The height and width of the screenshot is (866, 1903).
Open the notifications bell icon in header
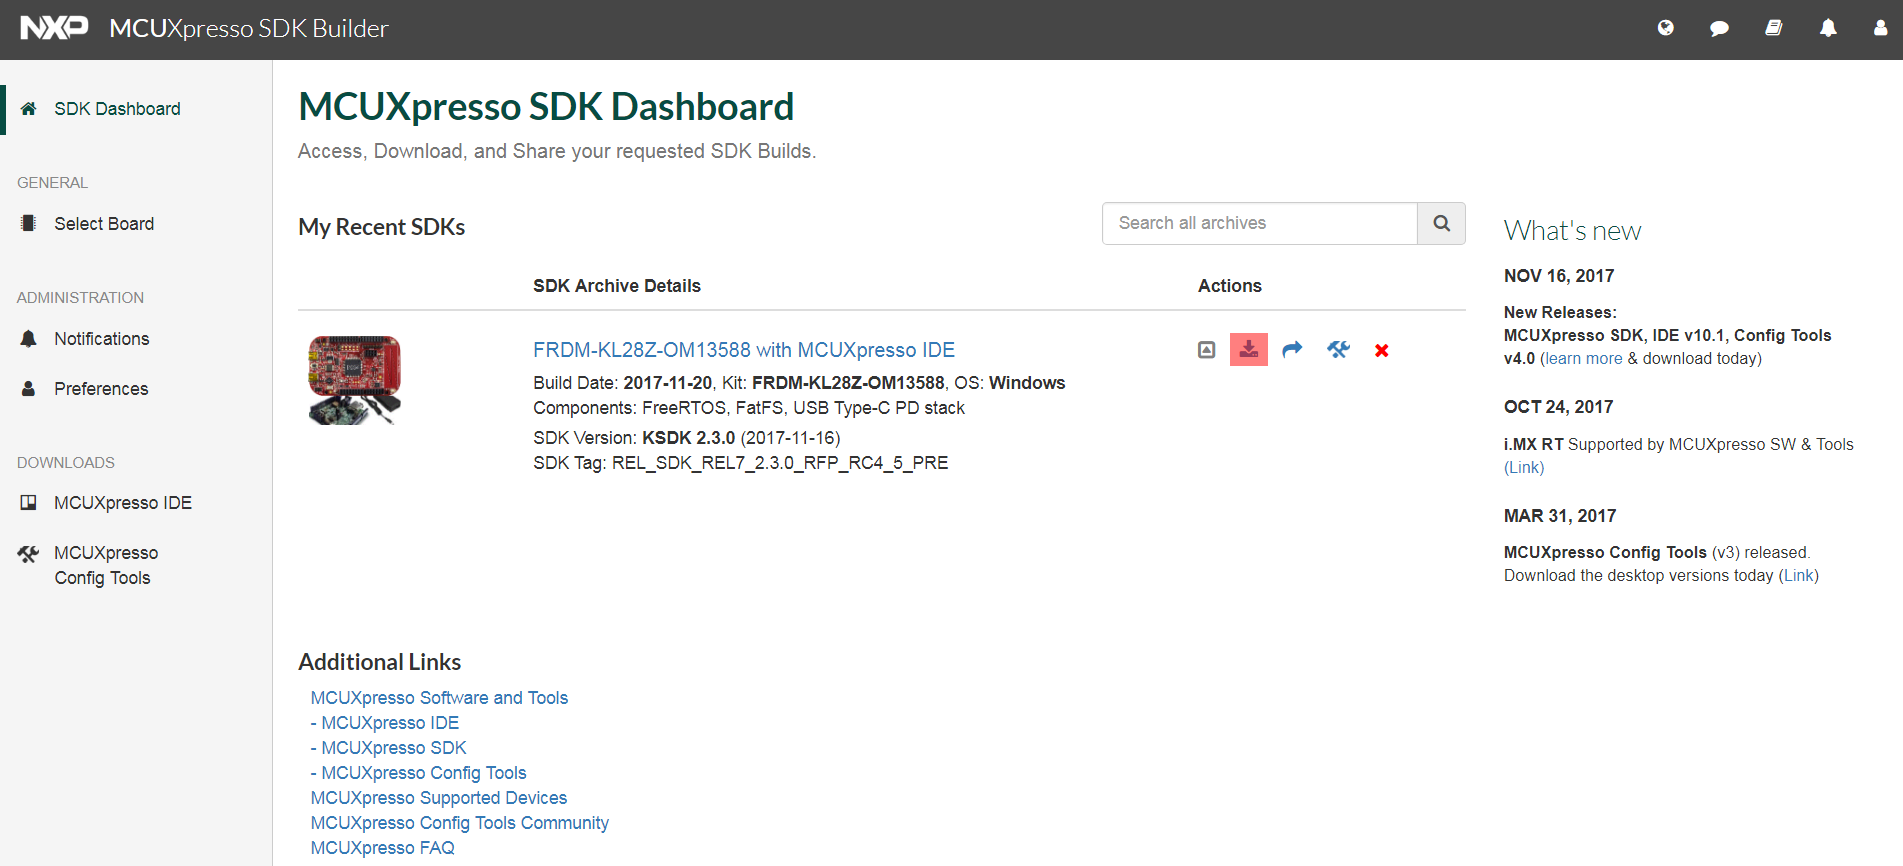[1827, 28]
